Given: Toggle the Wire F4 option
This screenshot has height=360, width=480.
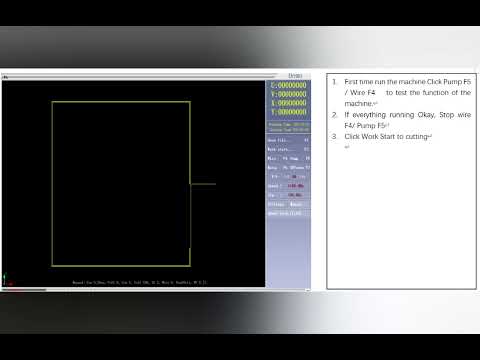Looking at the screenshot, I should click(277, 158).
